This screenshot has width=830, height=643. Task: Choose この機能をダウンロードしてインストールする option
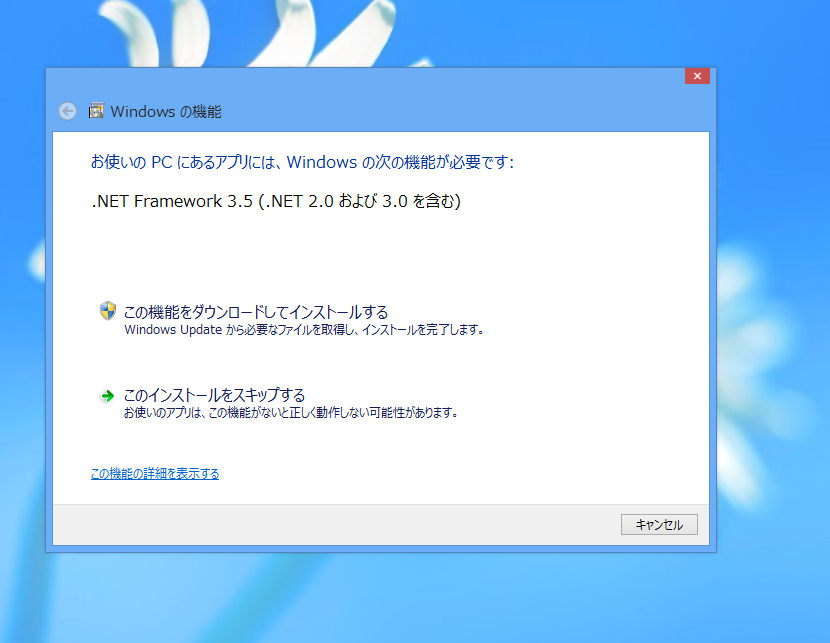pos(256,312)
